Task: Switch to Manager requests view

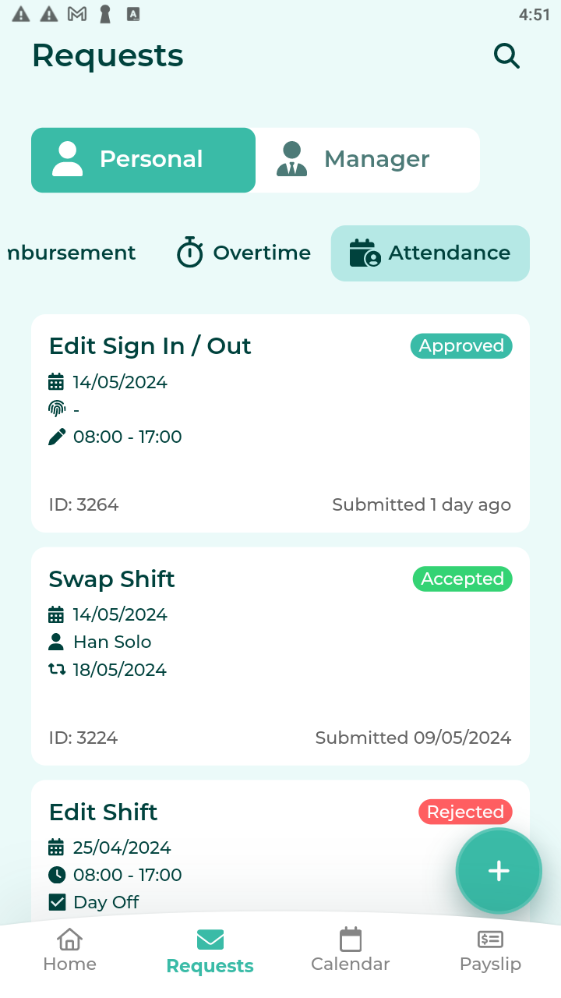Action: click(367, 160)
